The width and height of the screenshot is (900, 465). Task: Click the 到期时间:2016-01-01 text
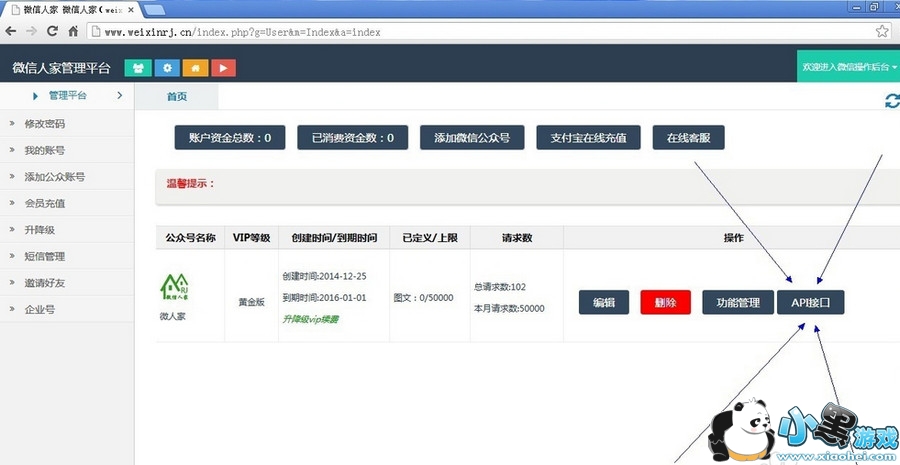(324, 298)
